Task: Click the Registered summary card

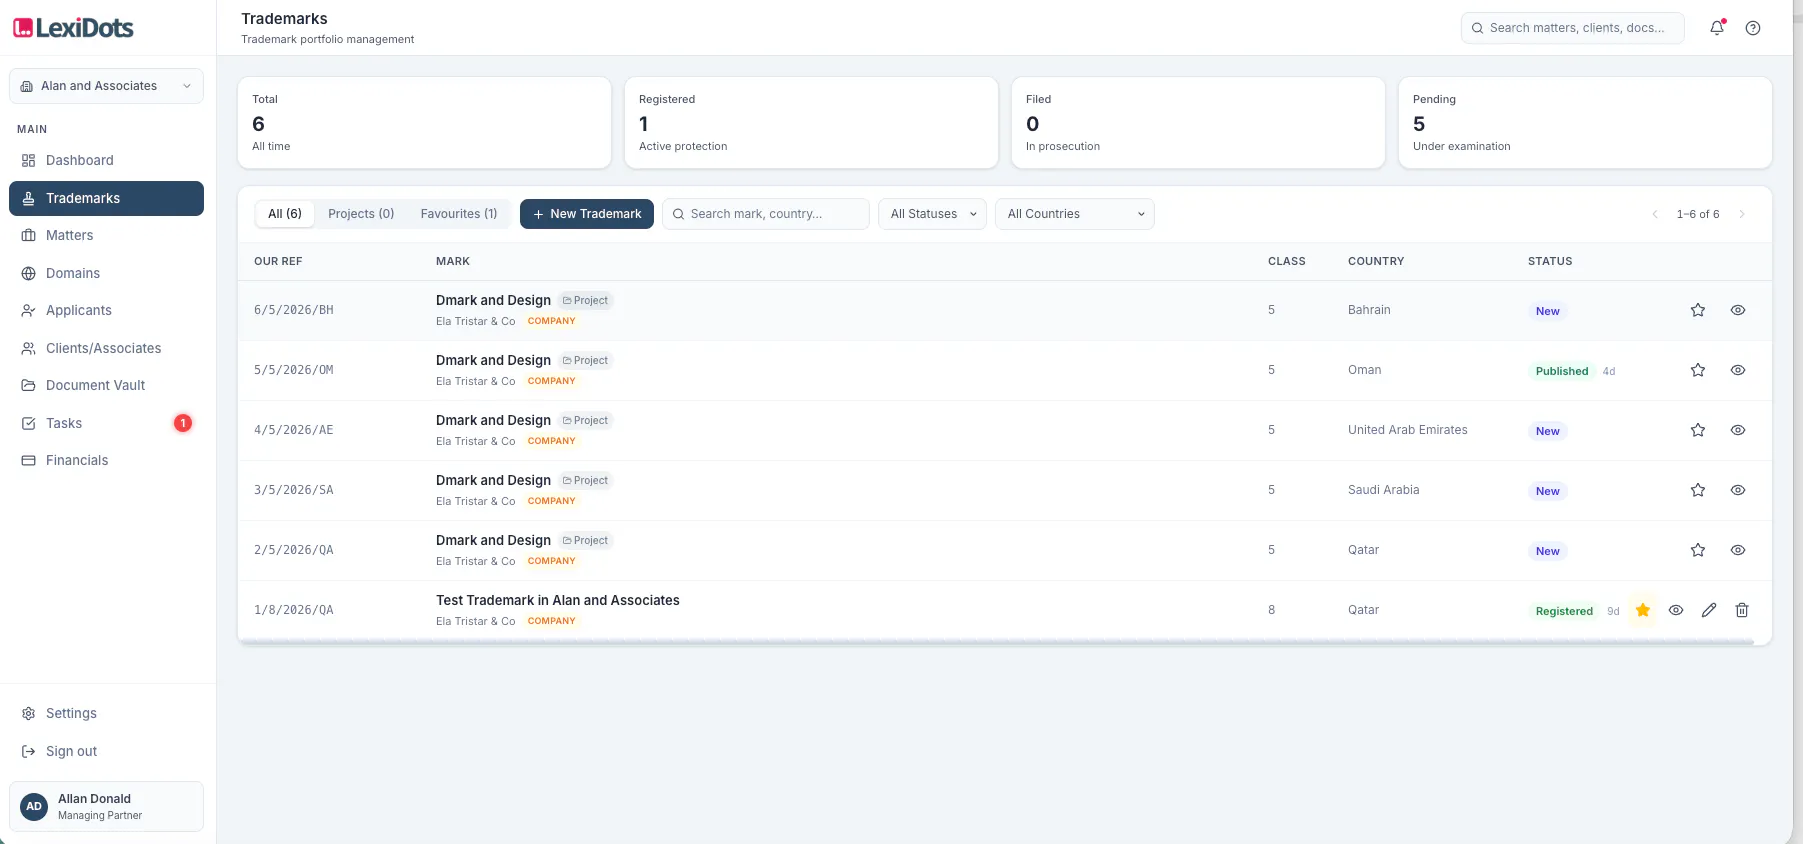Action: (x=811, y=123)
